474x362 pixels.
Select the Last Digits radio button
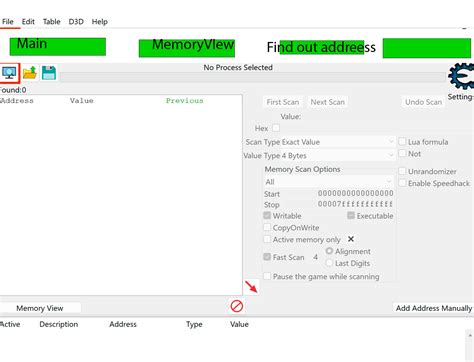coord(329,263)
